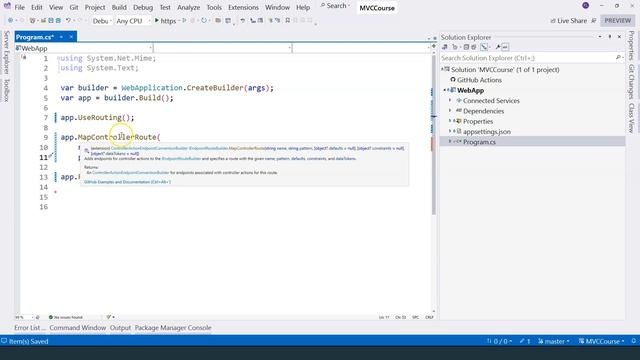Open the Tools menu
640x360 pixels.
214,7
